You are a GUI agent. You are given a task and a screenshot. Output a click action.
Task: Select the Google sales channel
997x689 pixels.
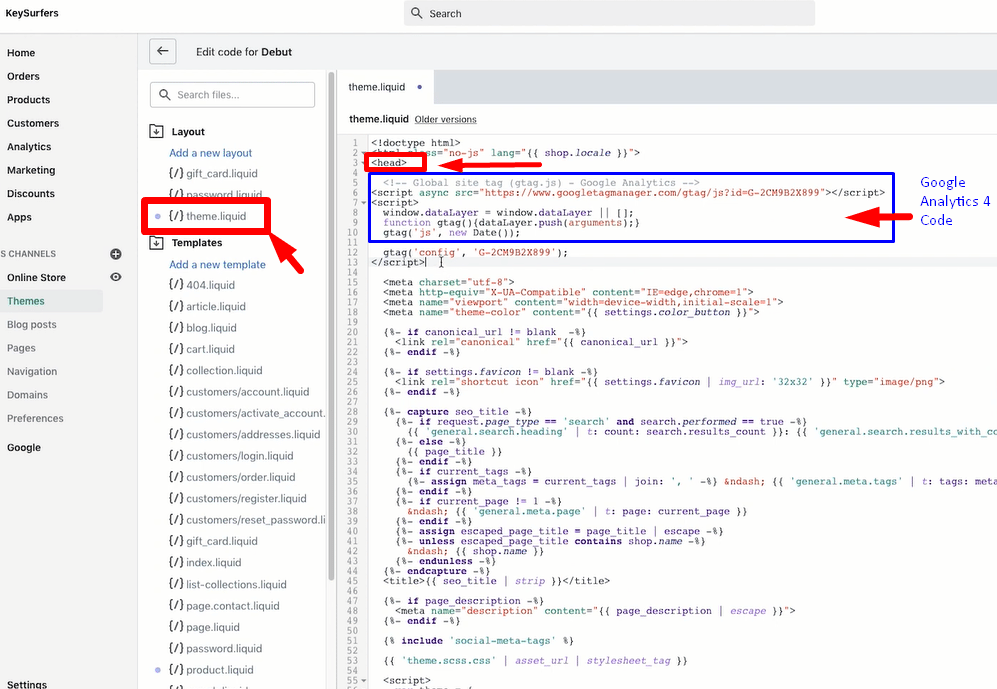tap(24, 447)
